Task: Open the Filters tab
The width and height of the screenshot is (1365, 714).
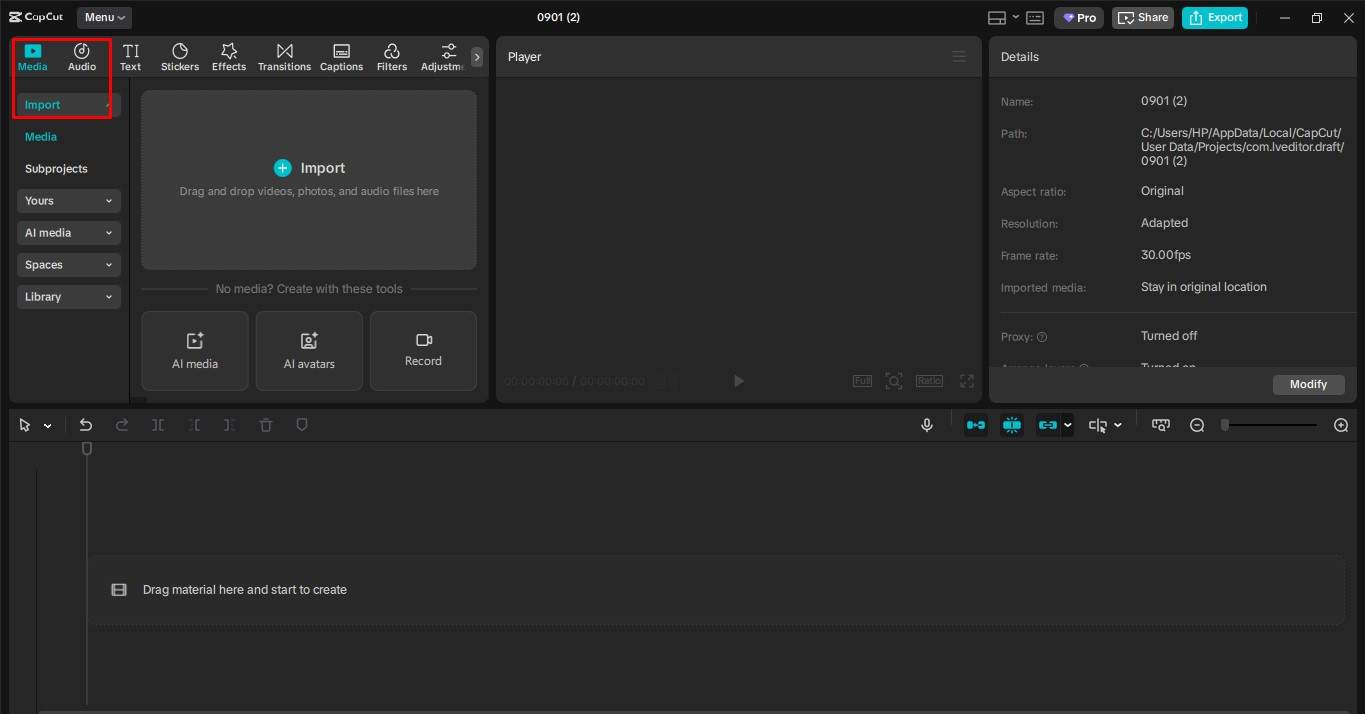Action: (x=392, y=57)
